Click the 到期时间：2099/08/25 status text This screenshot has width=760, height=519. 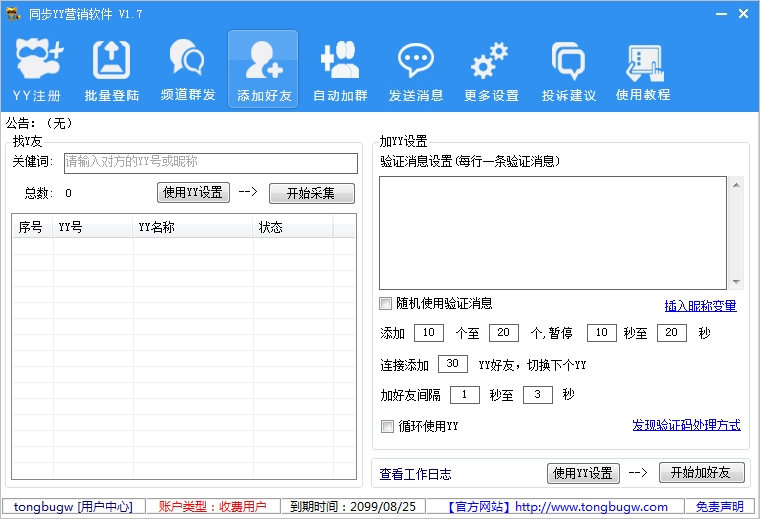(353, 507)
